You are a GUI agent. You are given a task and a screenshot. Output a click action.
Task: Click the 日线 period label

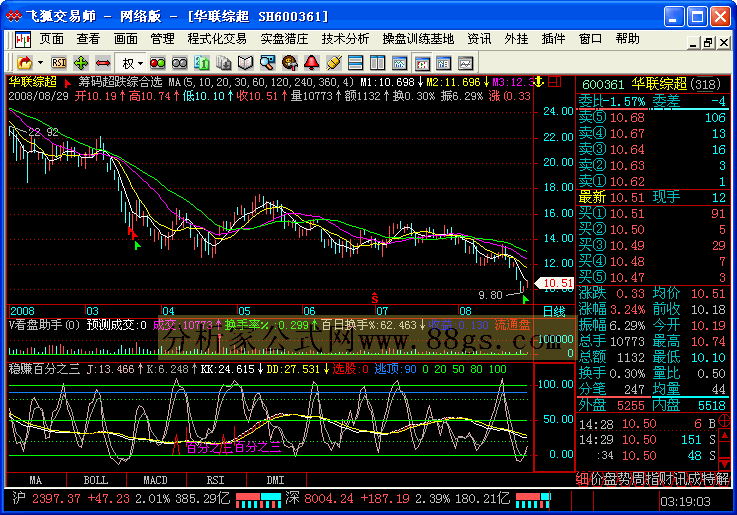554,311
